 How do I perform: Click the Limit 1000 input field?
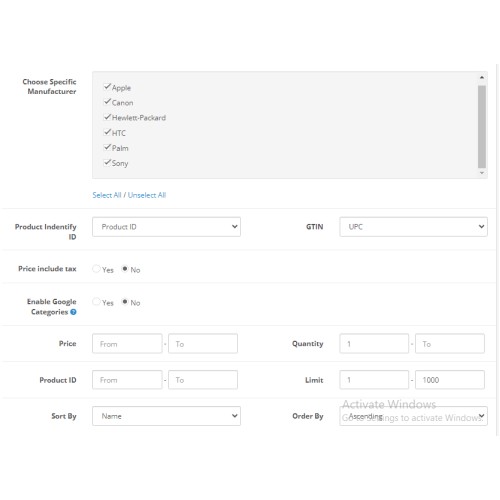pos(450,380)
